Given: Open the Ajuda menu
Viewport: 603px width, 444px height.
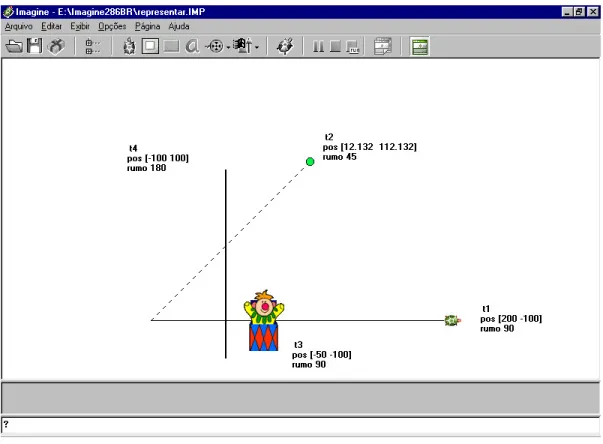Looking at the screenshot, I should tap(179, 26).
